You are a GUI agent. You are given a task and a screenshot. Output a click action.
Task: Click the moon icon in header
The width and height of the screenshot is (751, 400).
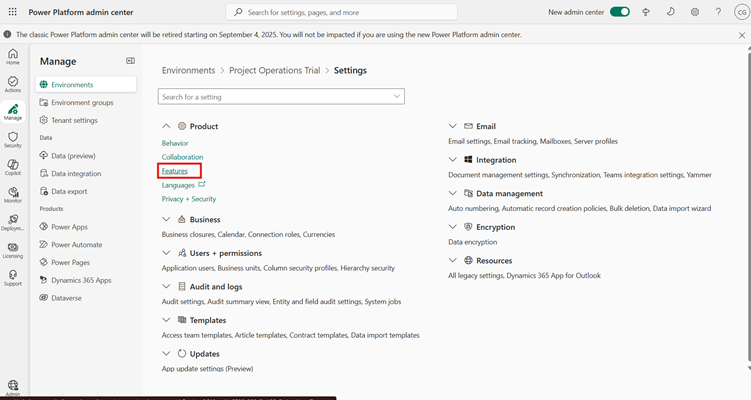[x=671, y=12]
